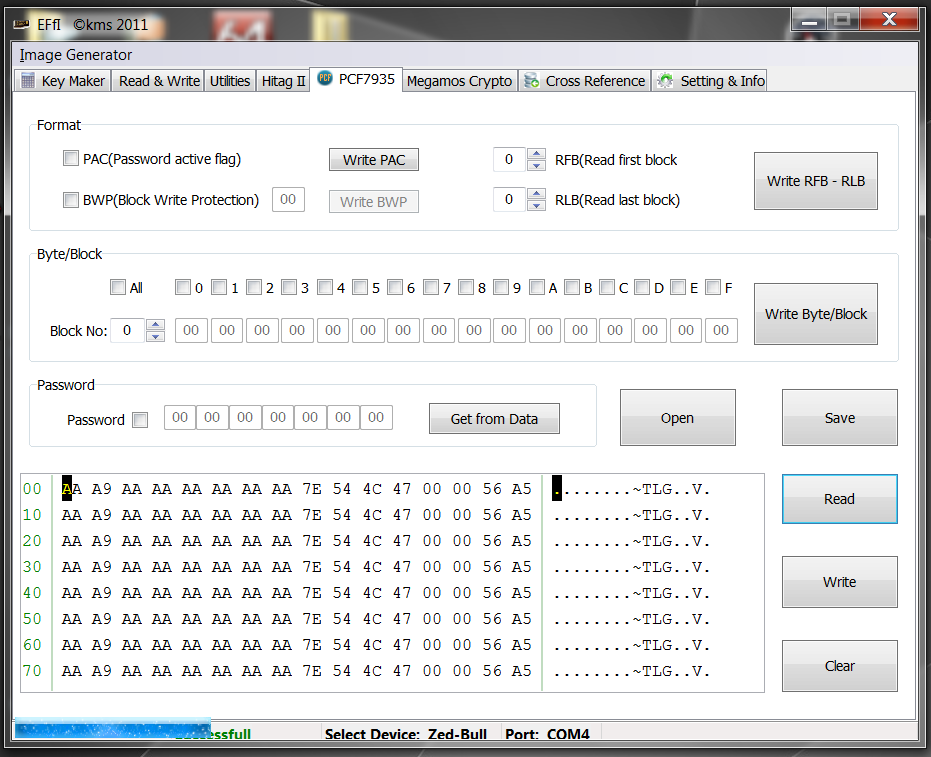Screen dimensions: 931x757
Task: Click the Clear button
Action: pos(840,666)
